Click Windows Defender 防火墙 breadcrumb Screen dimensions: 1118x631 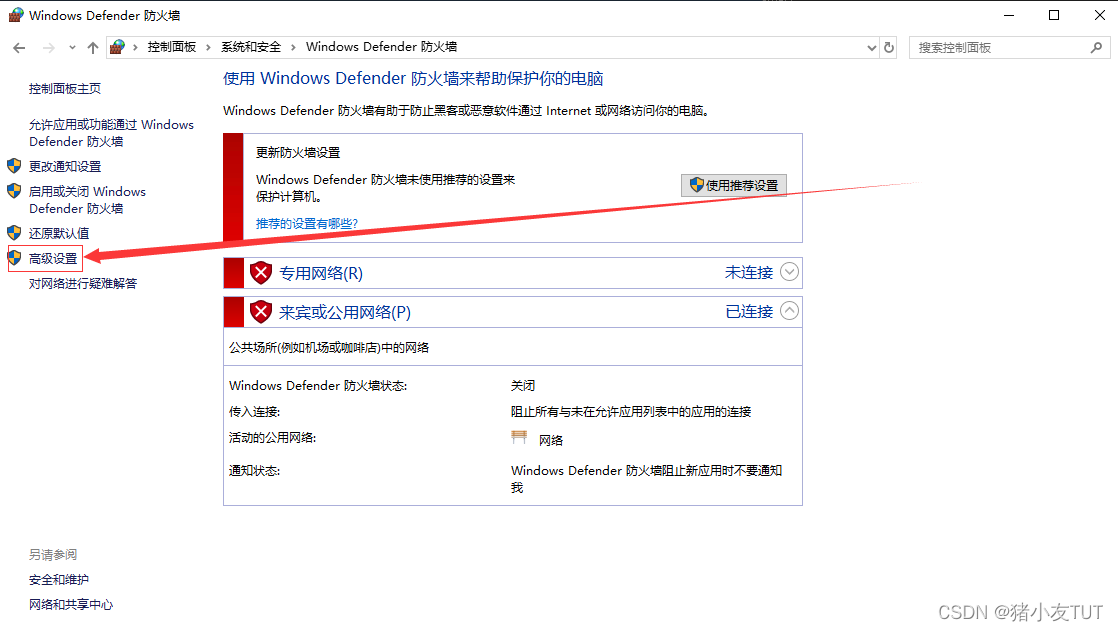[381, 47]
